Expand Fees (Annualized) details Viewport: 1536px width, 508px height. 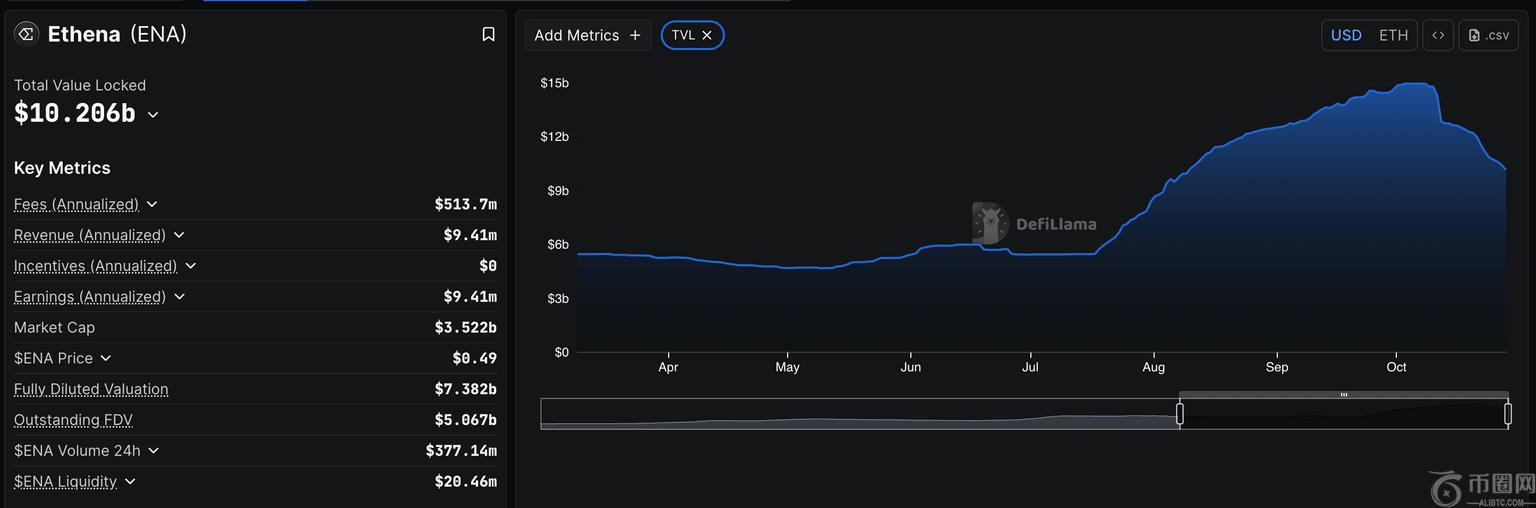(152, 204)
